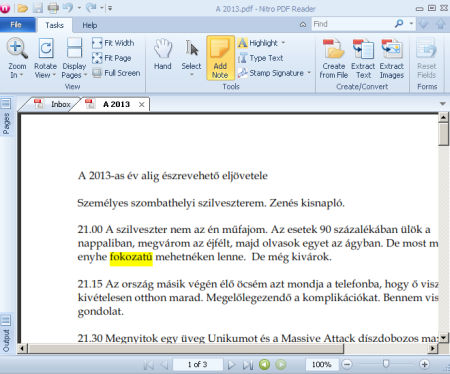Open the Find options dropdown arrow

[411, 24]
